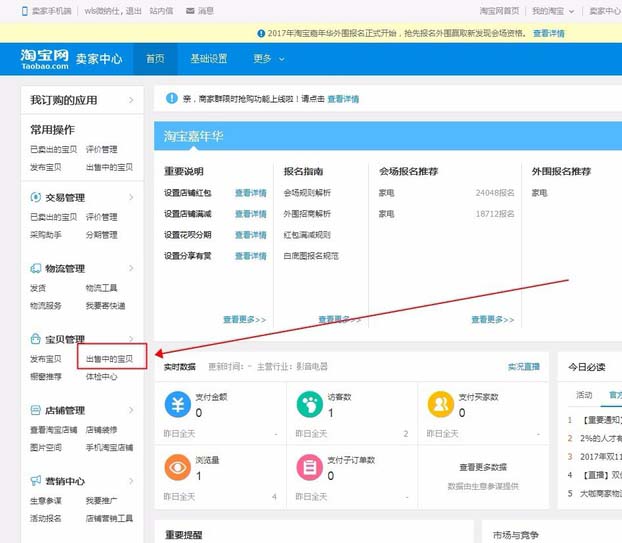Click 查看更多数据 in the data panel

pyautogui.click(x=483, y=467)
